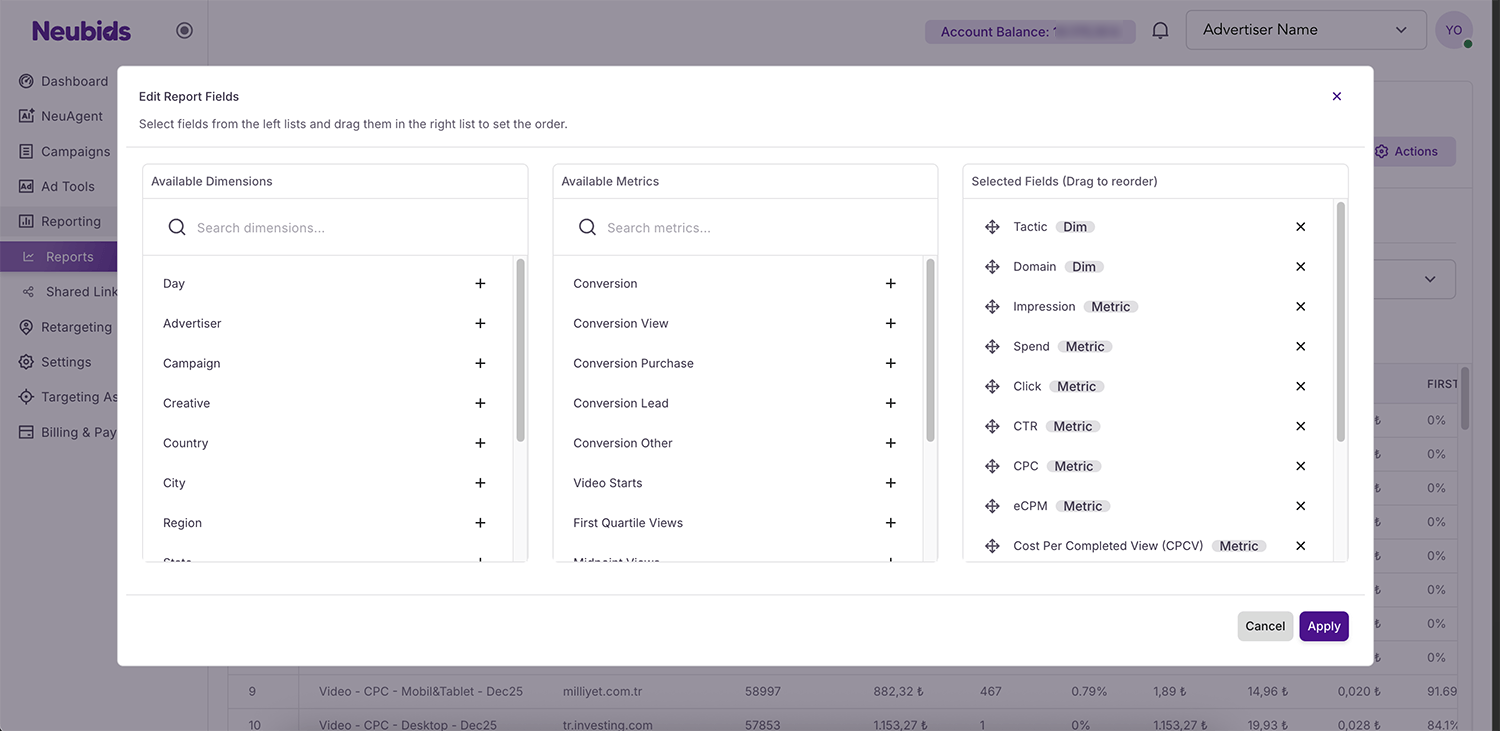Cancel editing report fields
The width and height of the screenshot is (1500, 731).
(1264, 626)
